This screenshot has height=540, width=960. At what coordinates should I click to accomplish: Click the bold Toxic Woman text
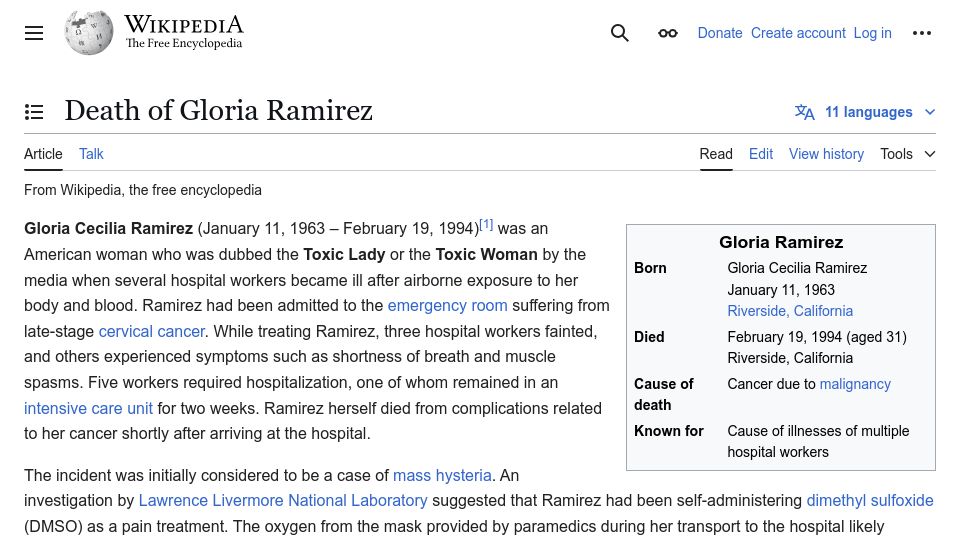(486, 254)
